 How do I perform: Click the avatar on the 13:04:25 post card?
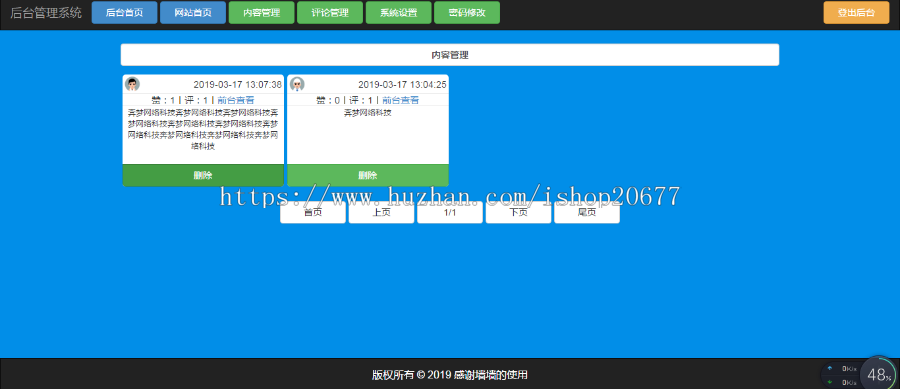coord(297,84)
